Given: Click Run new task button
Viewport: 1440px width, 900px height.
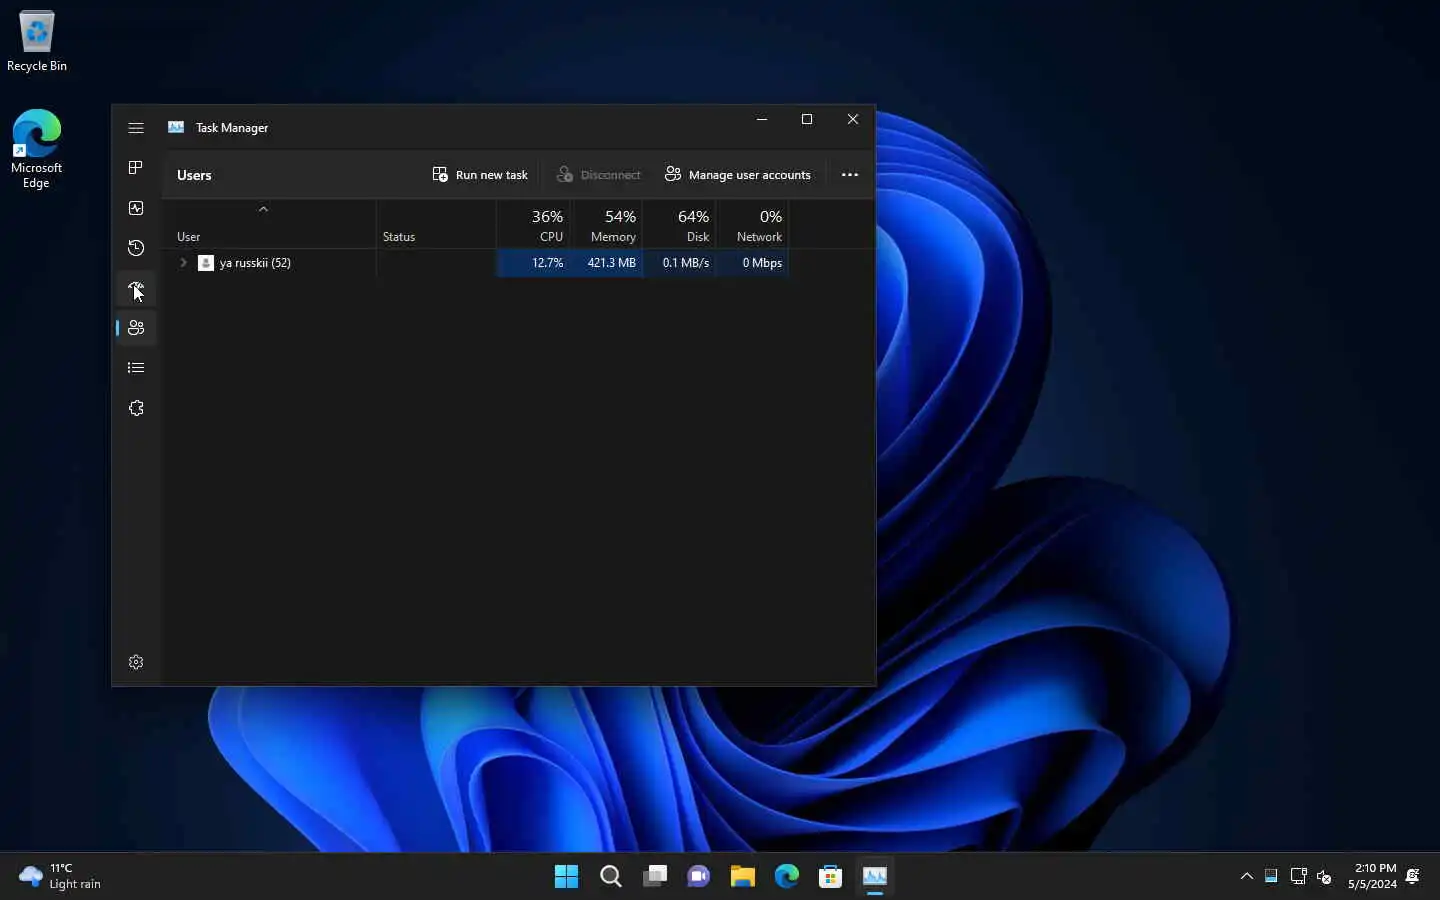Looking at the screenshot, I should coord(480,175).
